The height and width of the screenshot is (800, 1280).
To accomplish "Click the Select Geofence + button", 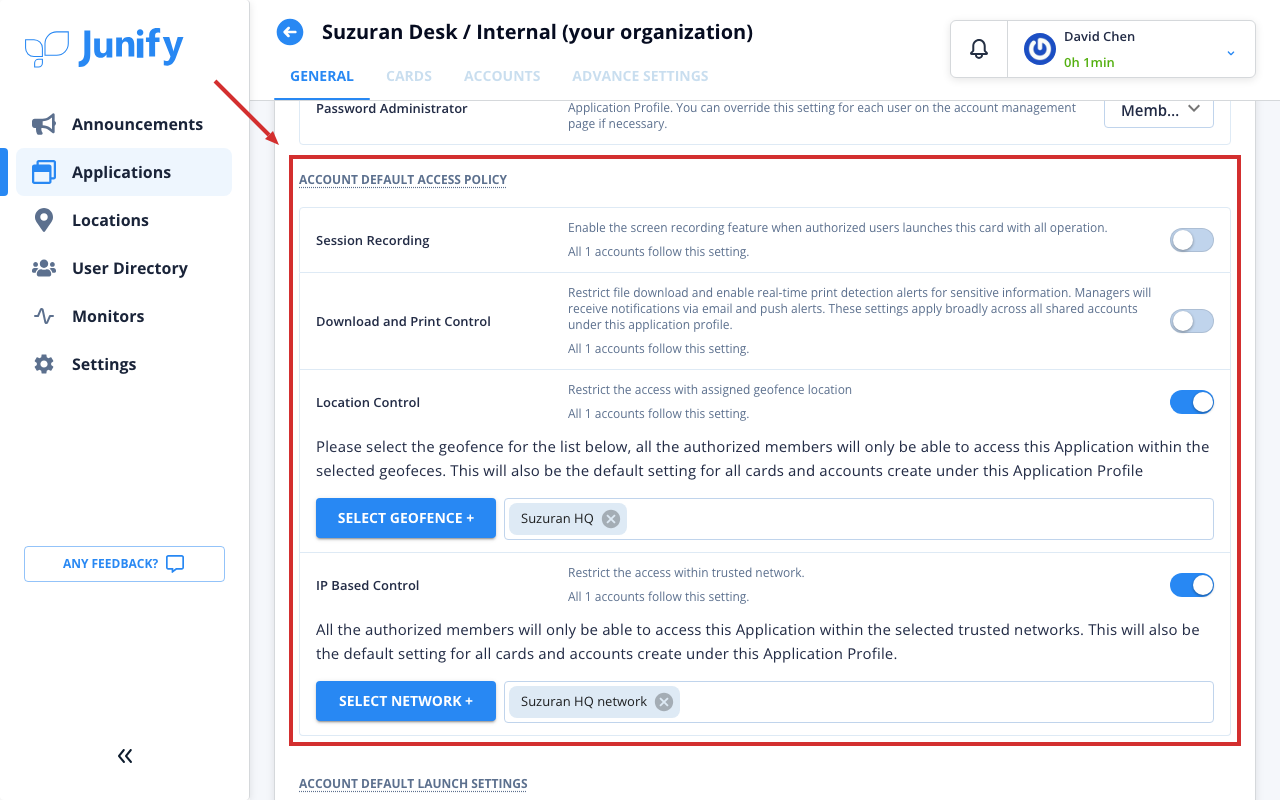I will [406, 518].
